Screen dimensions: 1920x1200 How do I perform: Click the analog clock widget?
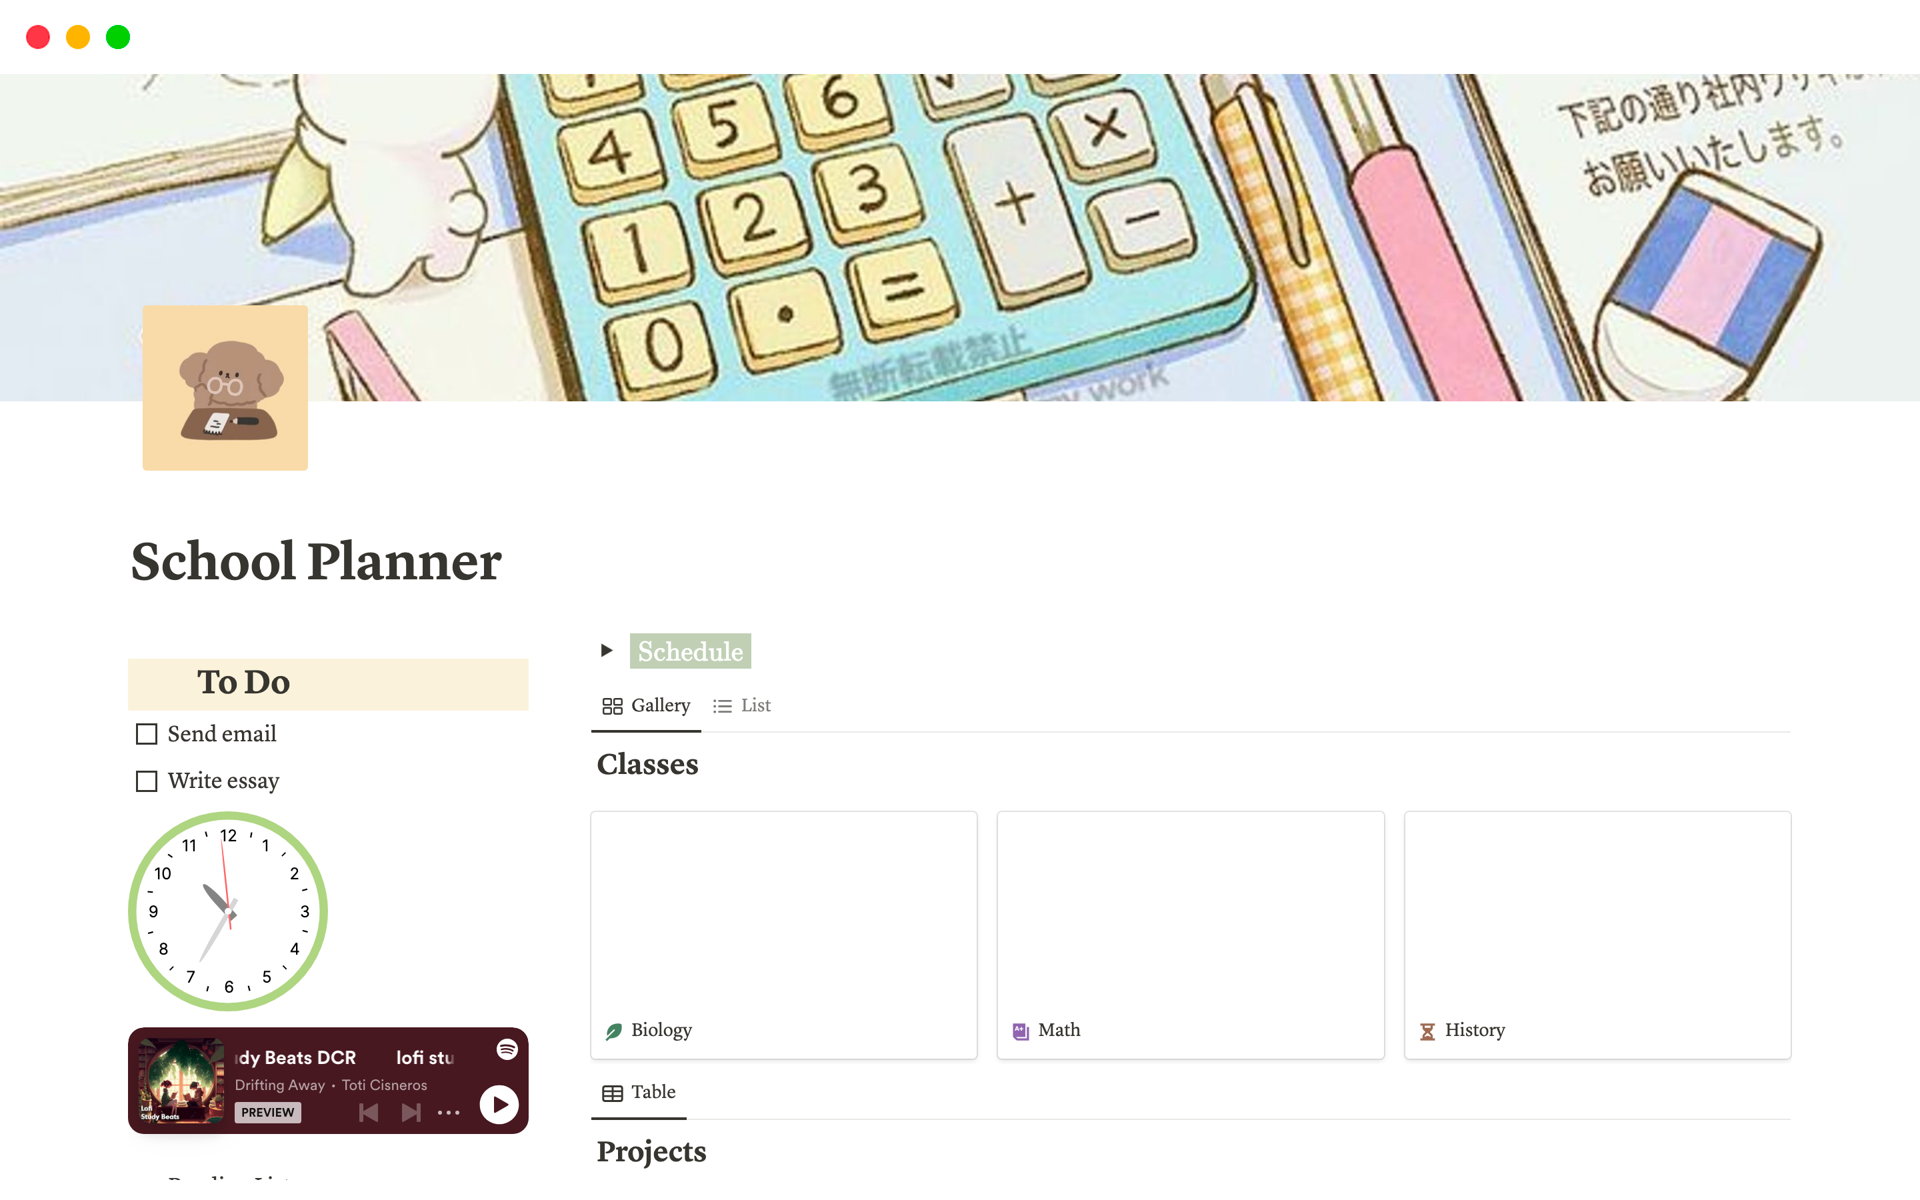click(x=227, y=907)
